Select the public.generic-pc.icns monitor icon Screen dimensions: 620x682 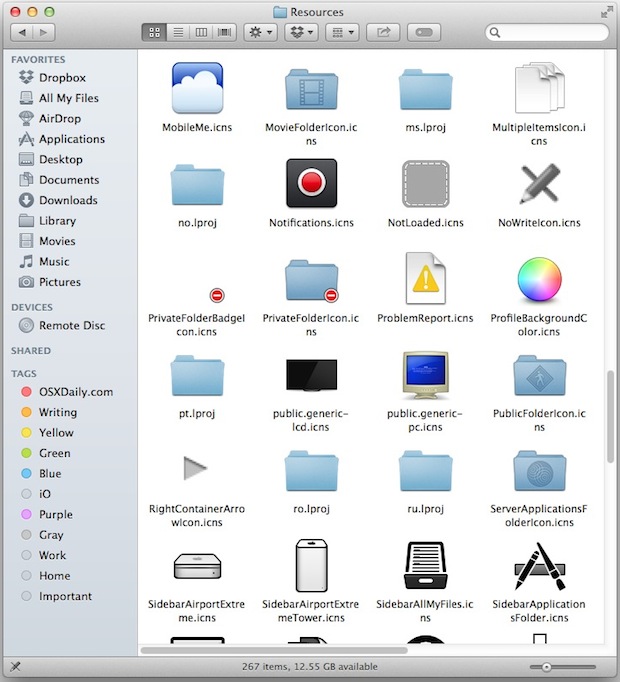coord(425,376)
